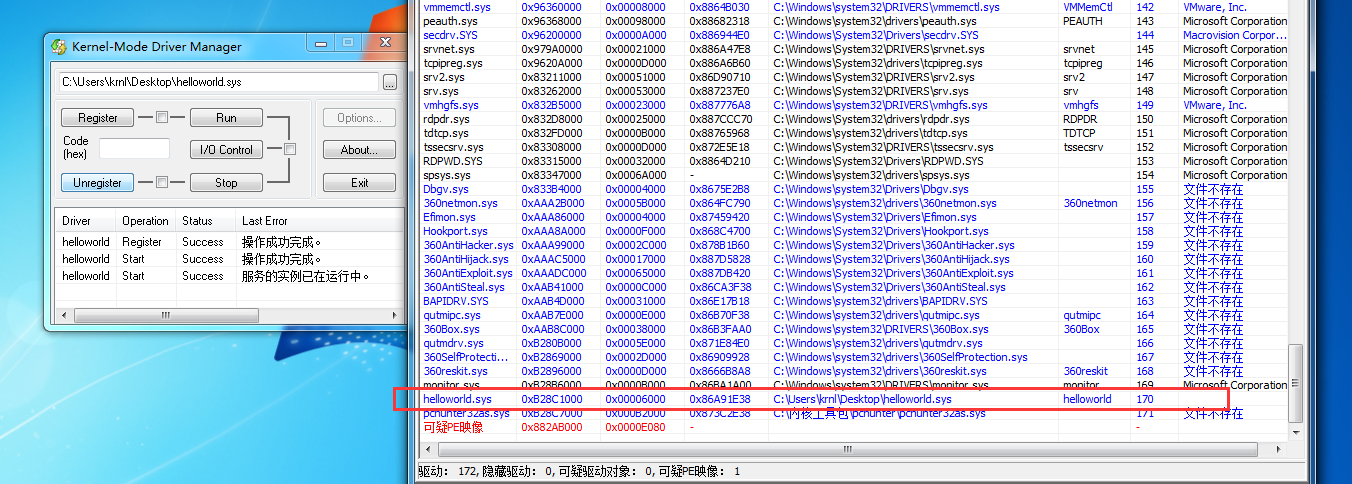This screenshot has height=484, width=1352.
Task: Toggle checkbox linking Register and Run
Action: (162, 118)
